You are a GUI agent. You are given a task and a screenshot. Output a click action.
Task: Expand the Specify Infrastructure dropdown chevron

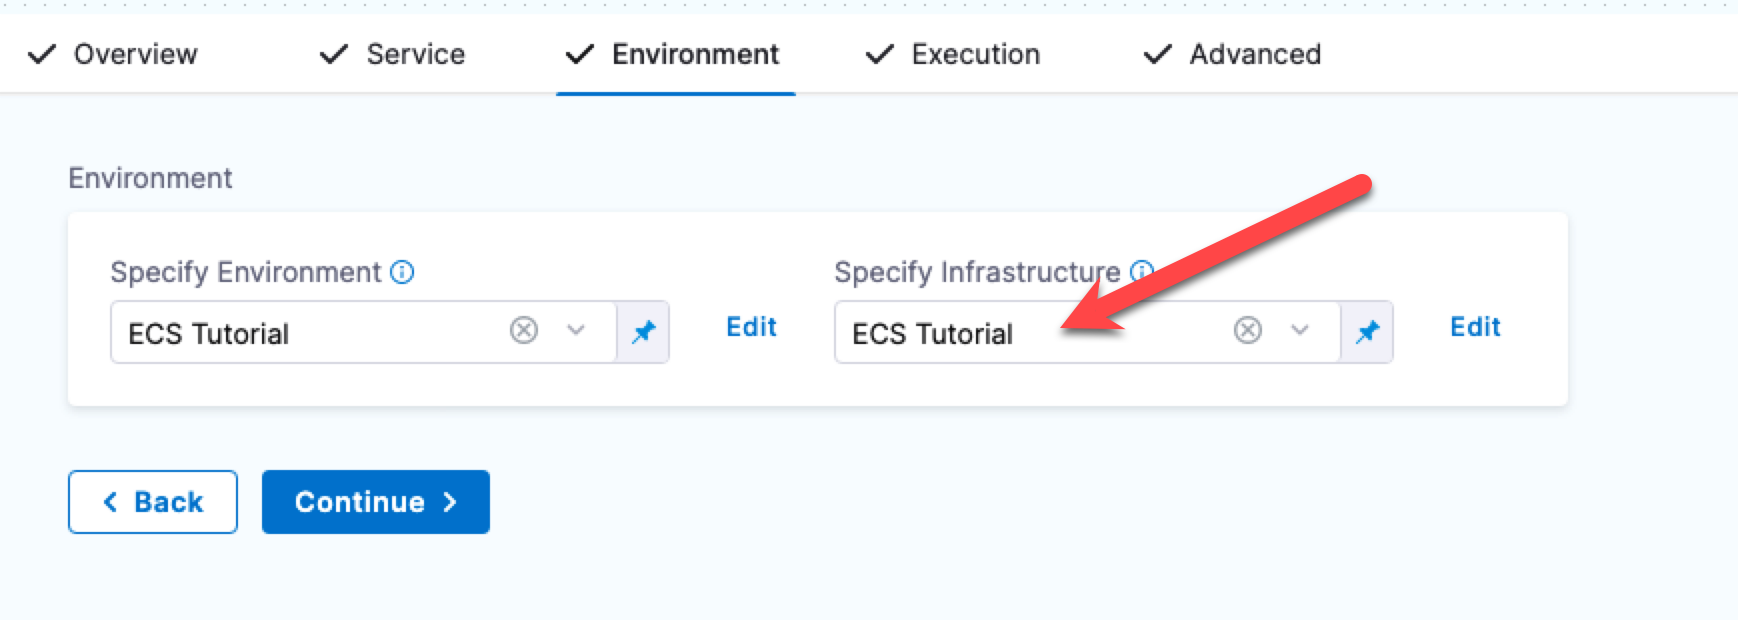[x=1300, y=330]
